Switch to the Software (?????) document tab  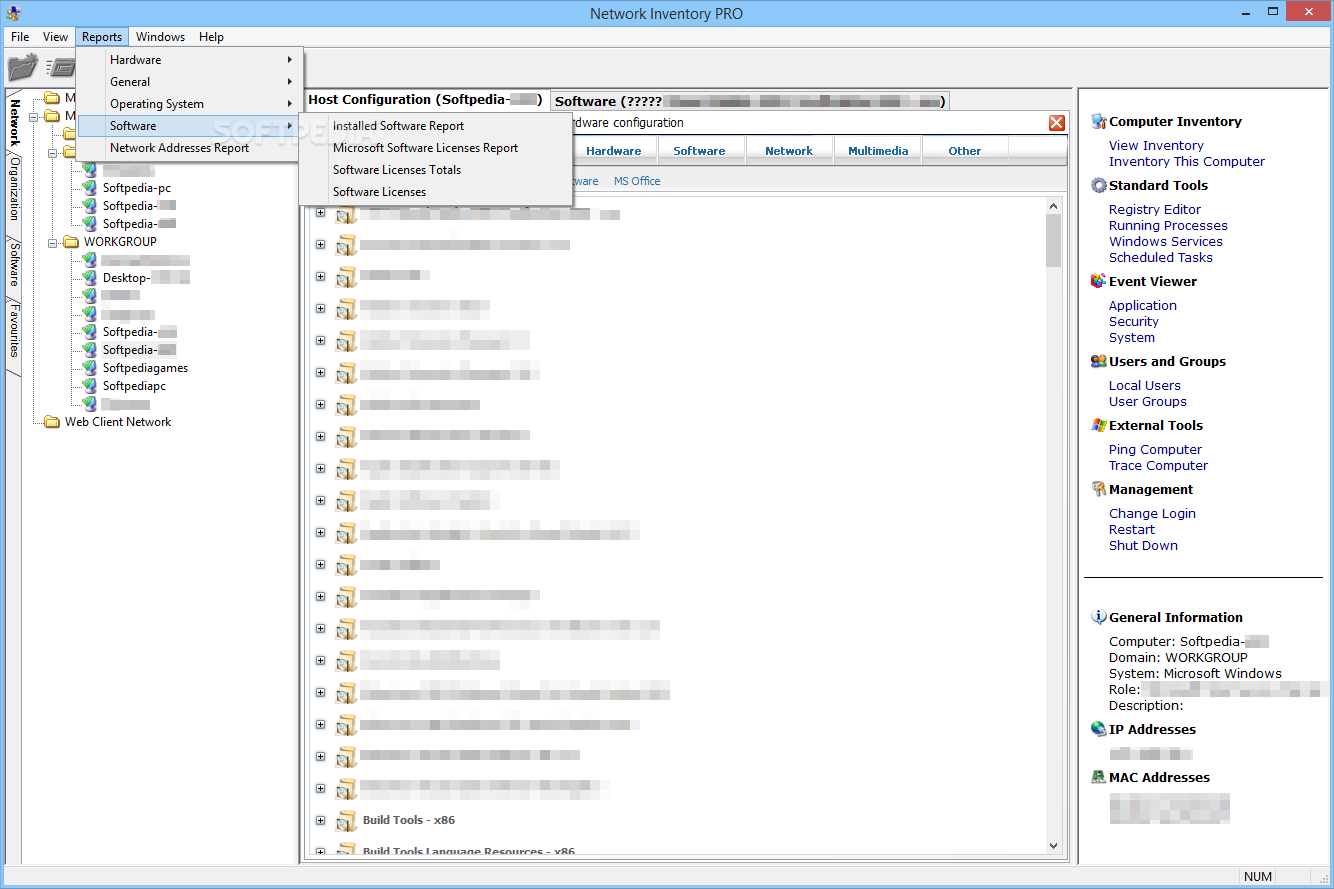click(x=750, y=101)
